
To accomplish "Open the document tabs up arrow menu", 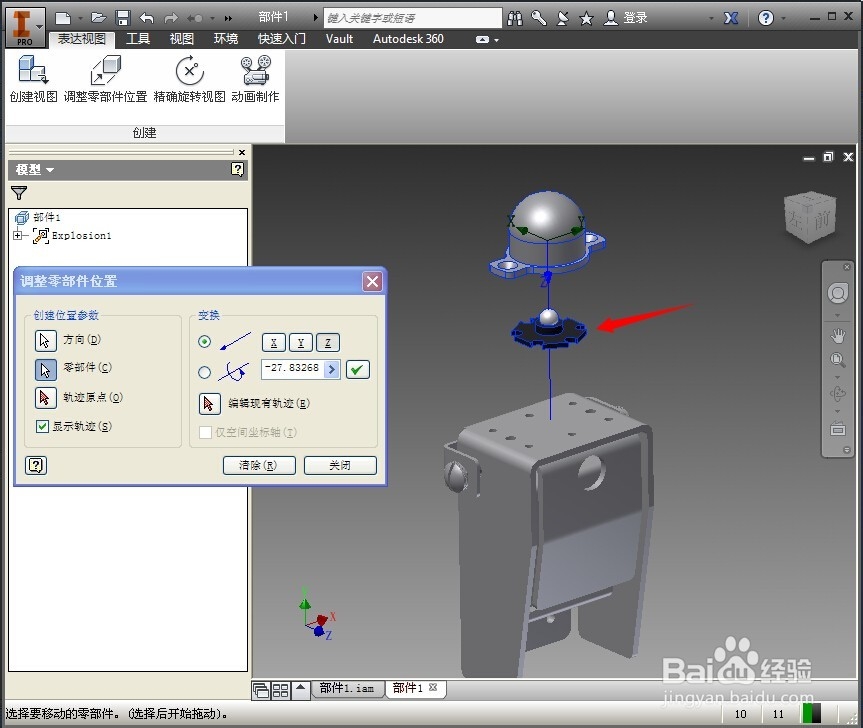I will [x=301, y=688].
